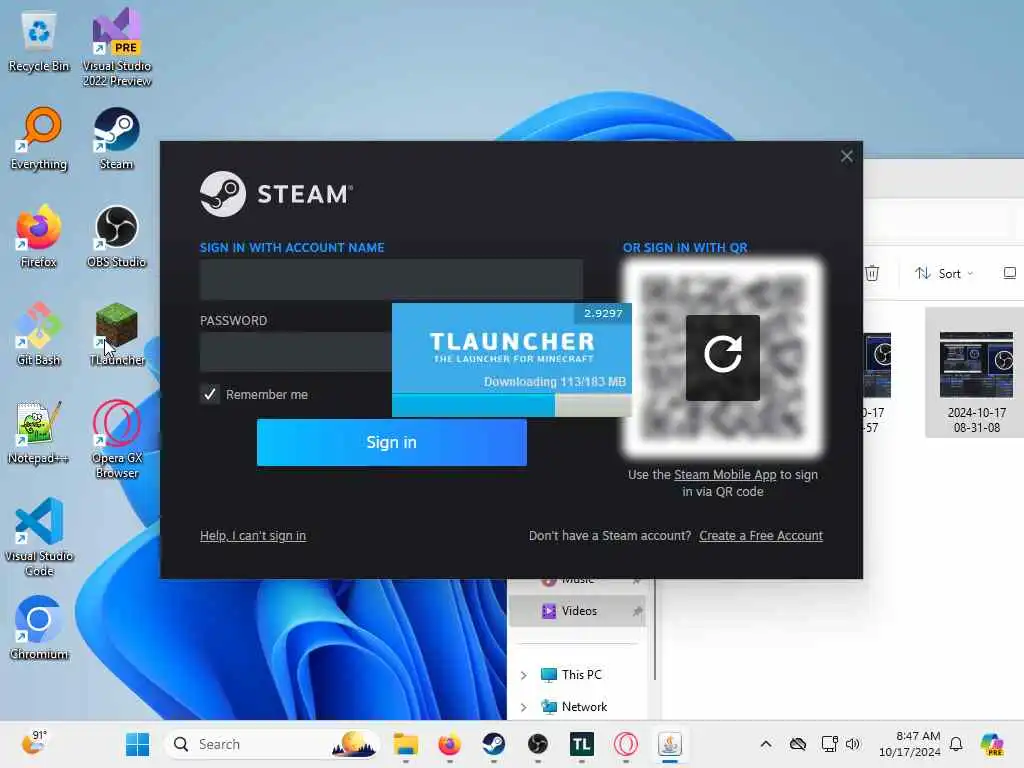Select Videos in File Explorer sidebar
The width and height of the screenshot is (1024, 768).
point(577,611)
